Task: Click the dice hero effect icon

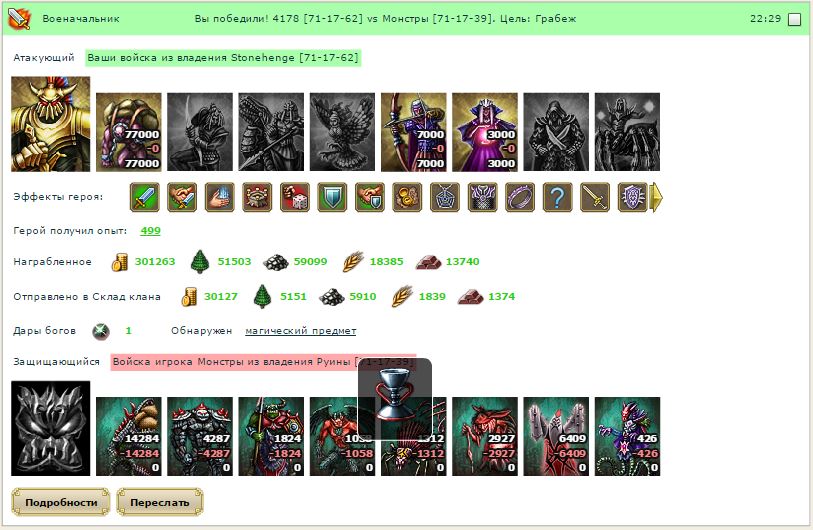Action: click(295, 198)
